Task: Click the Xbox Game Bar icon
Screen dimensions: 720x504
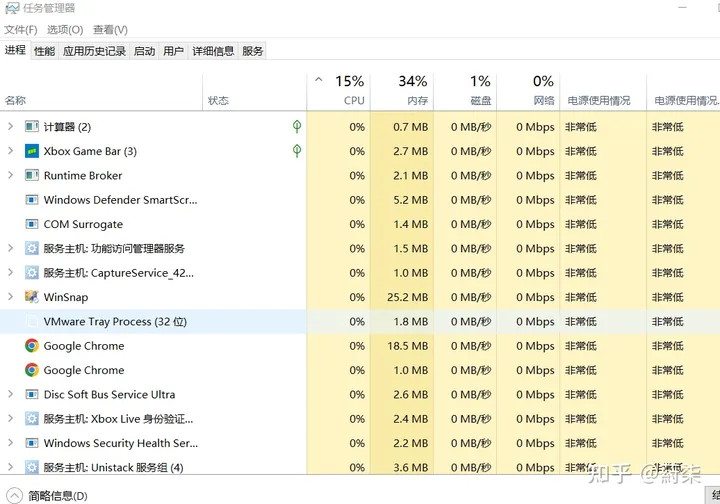Action: click(x=32, y=151)
